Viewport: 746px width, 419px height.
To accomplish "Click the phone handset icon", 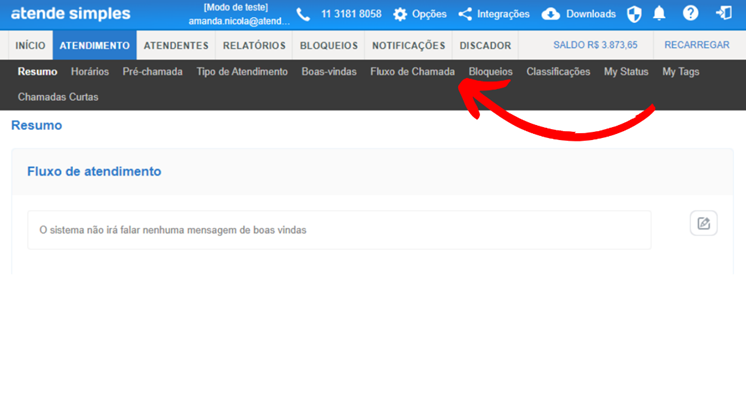I will (x=303, y=15).
